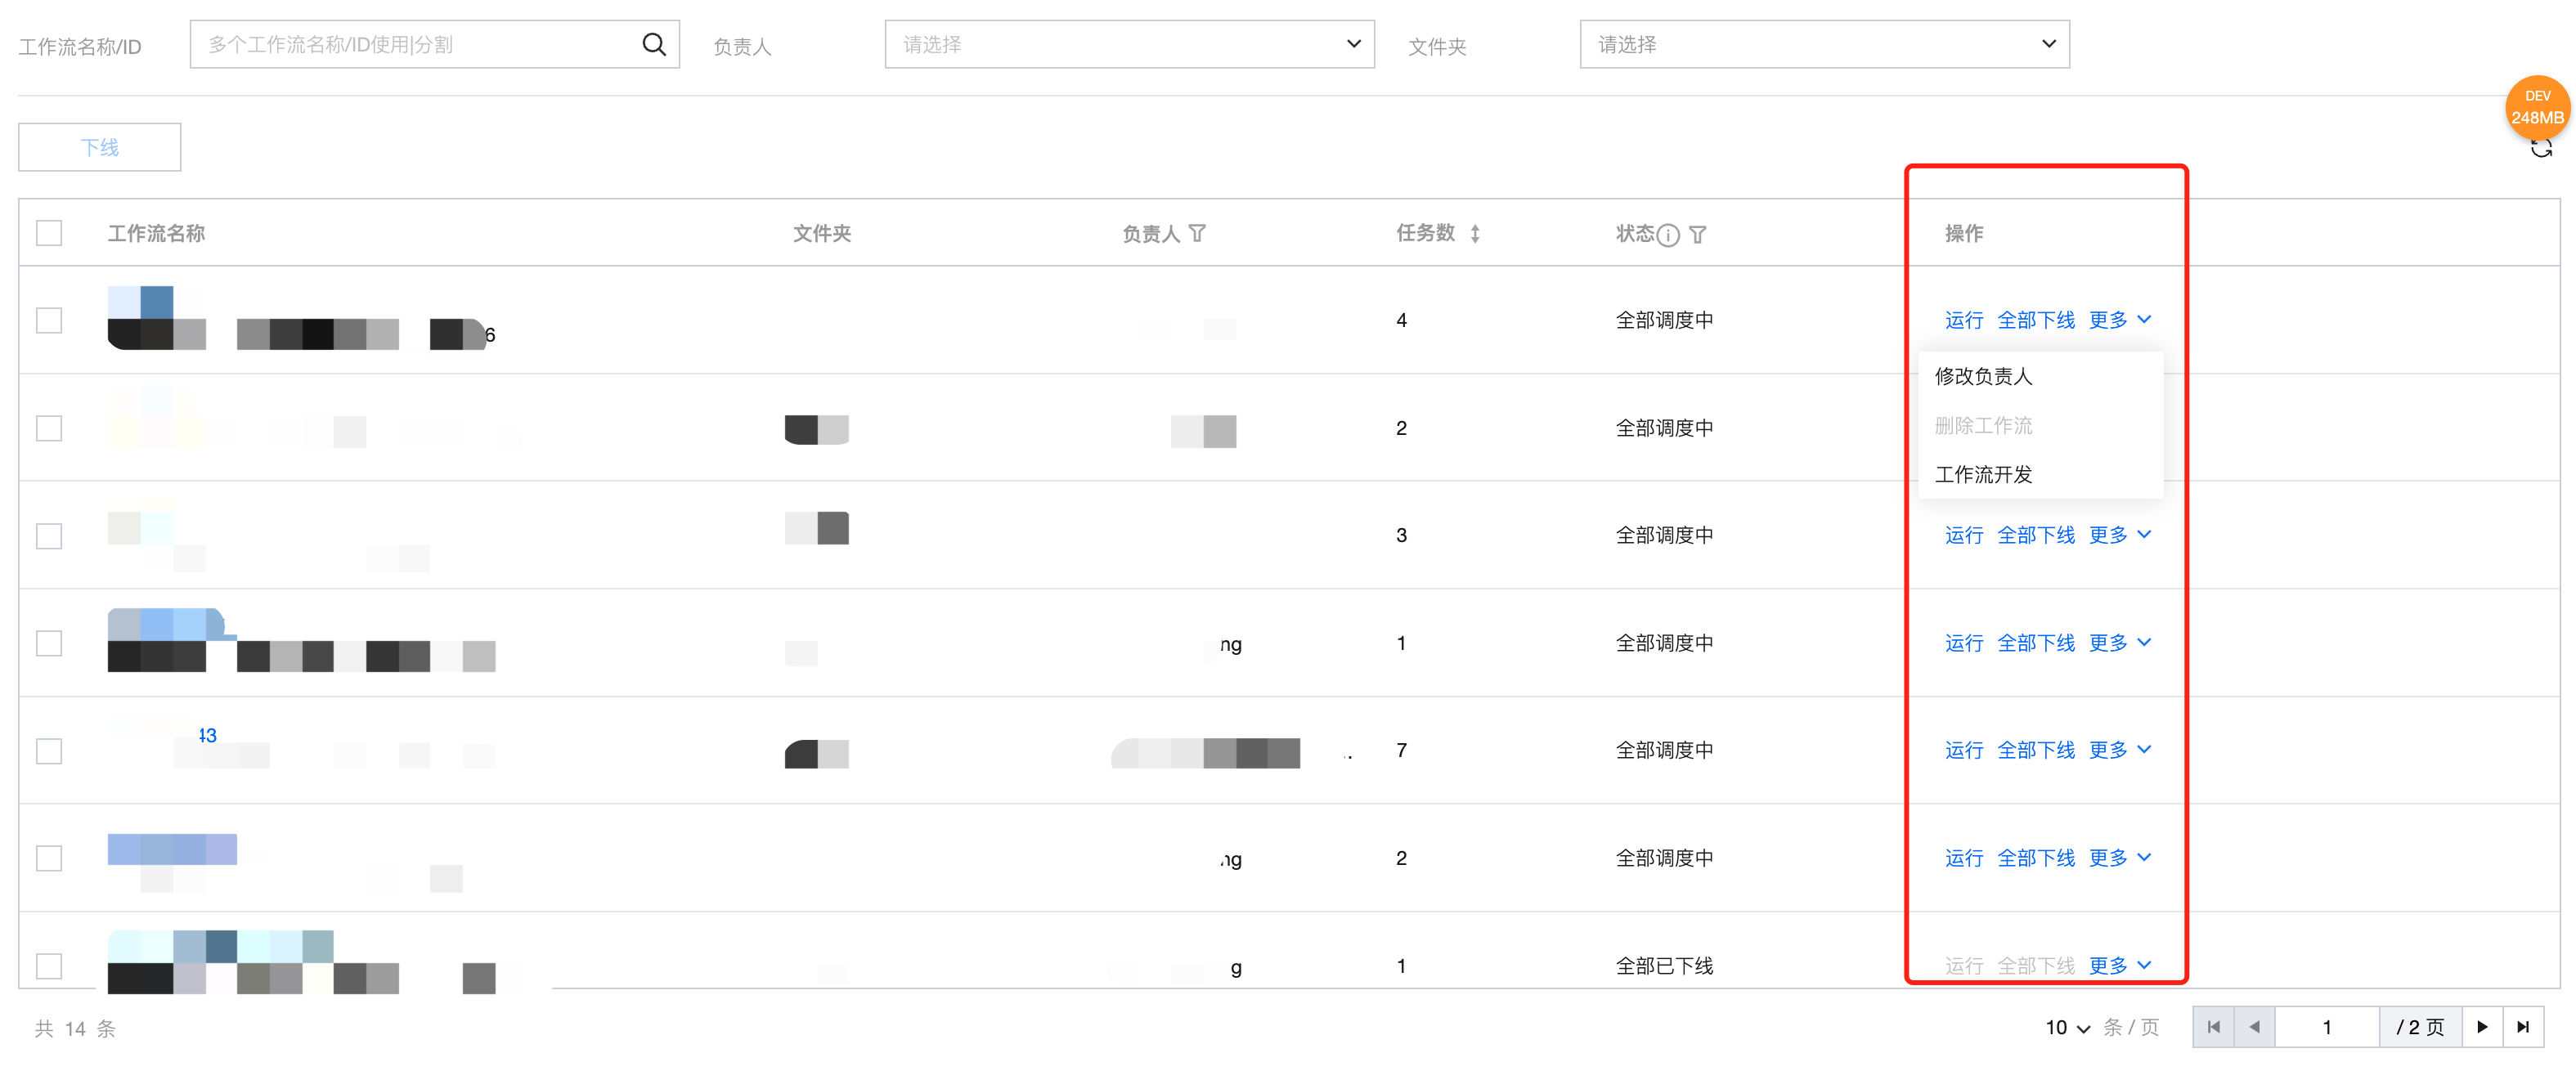Click the 状态 column filter icon
The height and width of the screenshot is (1071, 2576).
coord(1697,235)
